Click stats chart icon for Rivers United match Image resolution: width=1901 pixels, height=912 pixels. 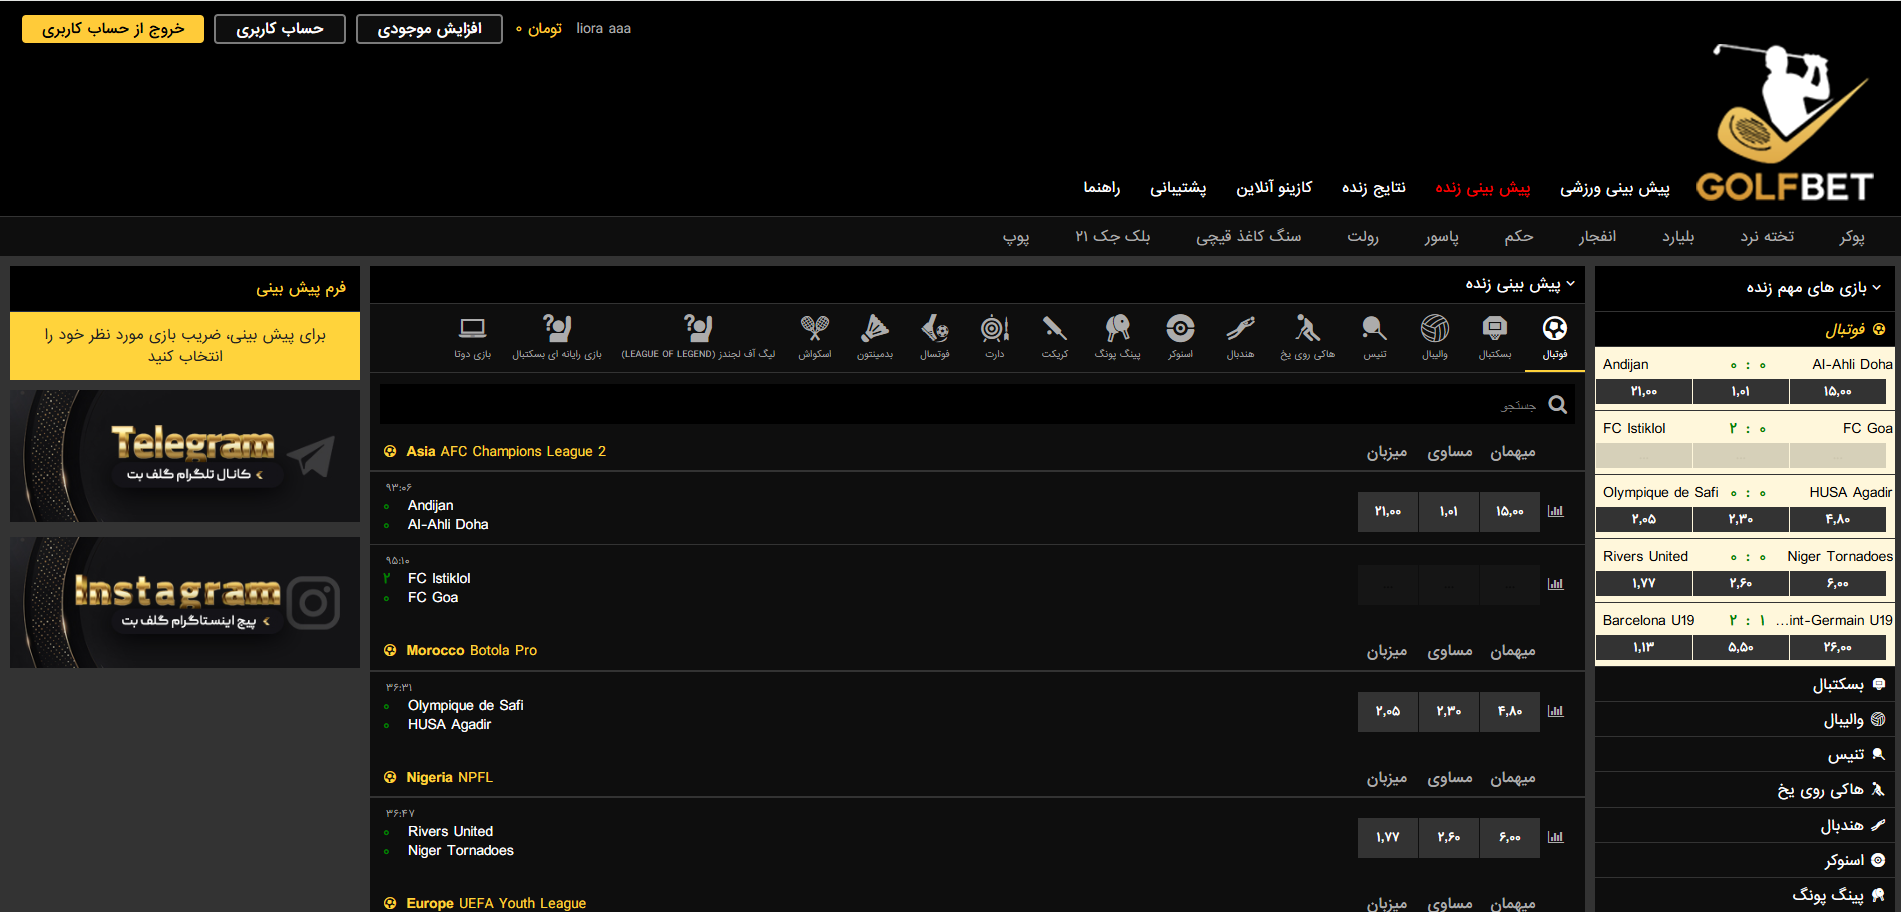tap(1555, 837)
